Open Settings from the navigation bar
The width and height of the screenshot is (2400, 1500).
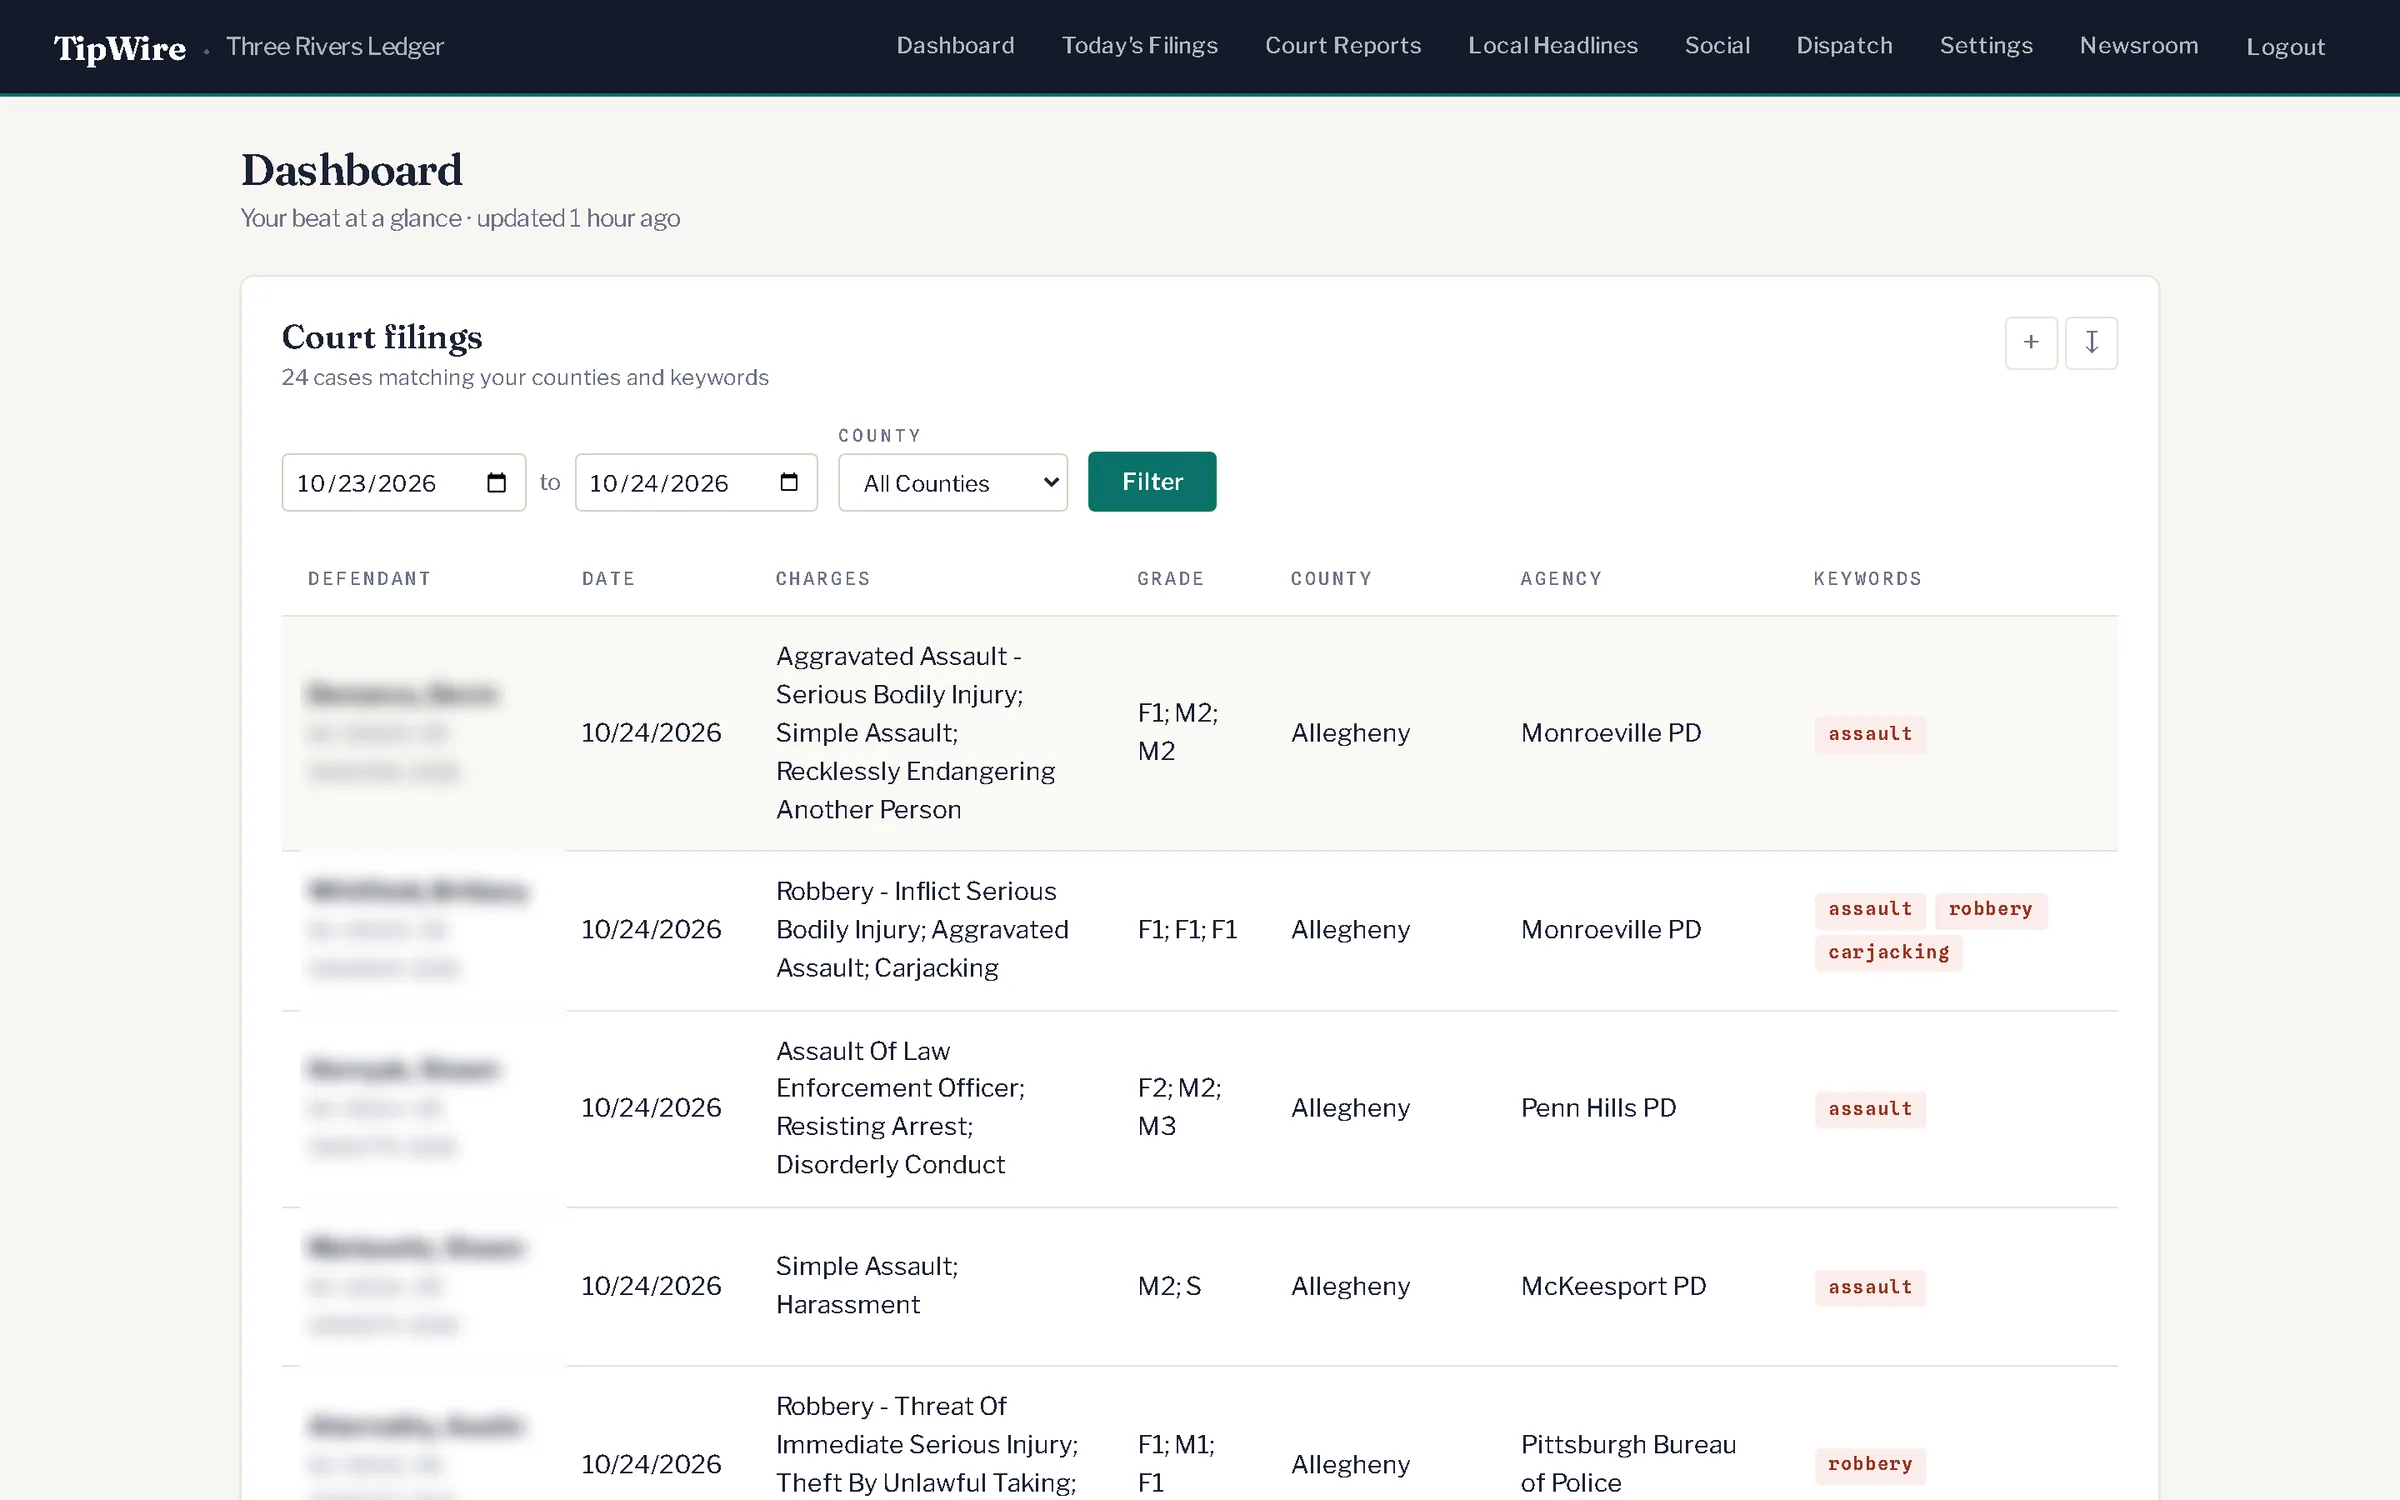tap(1986, 46)
